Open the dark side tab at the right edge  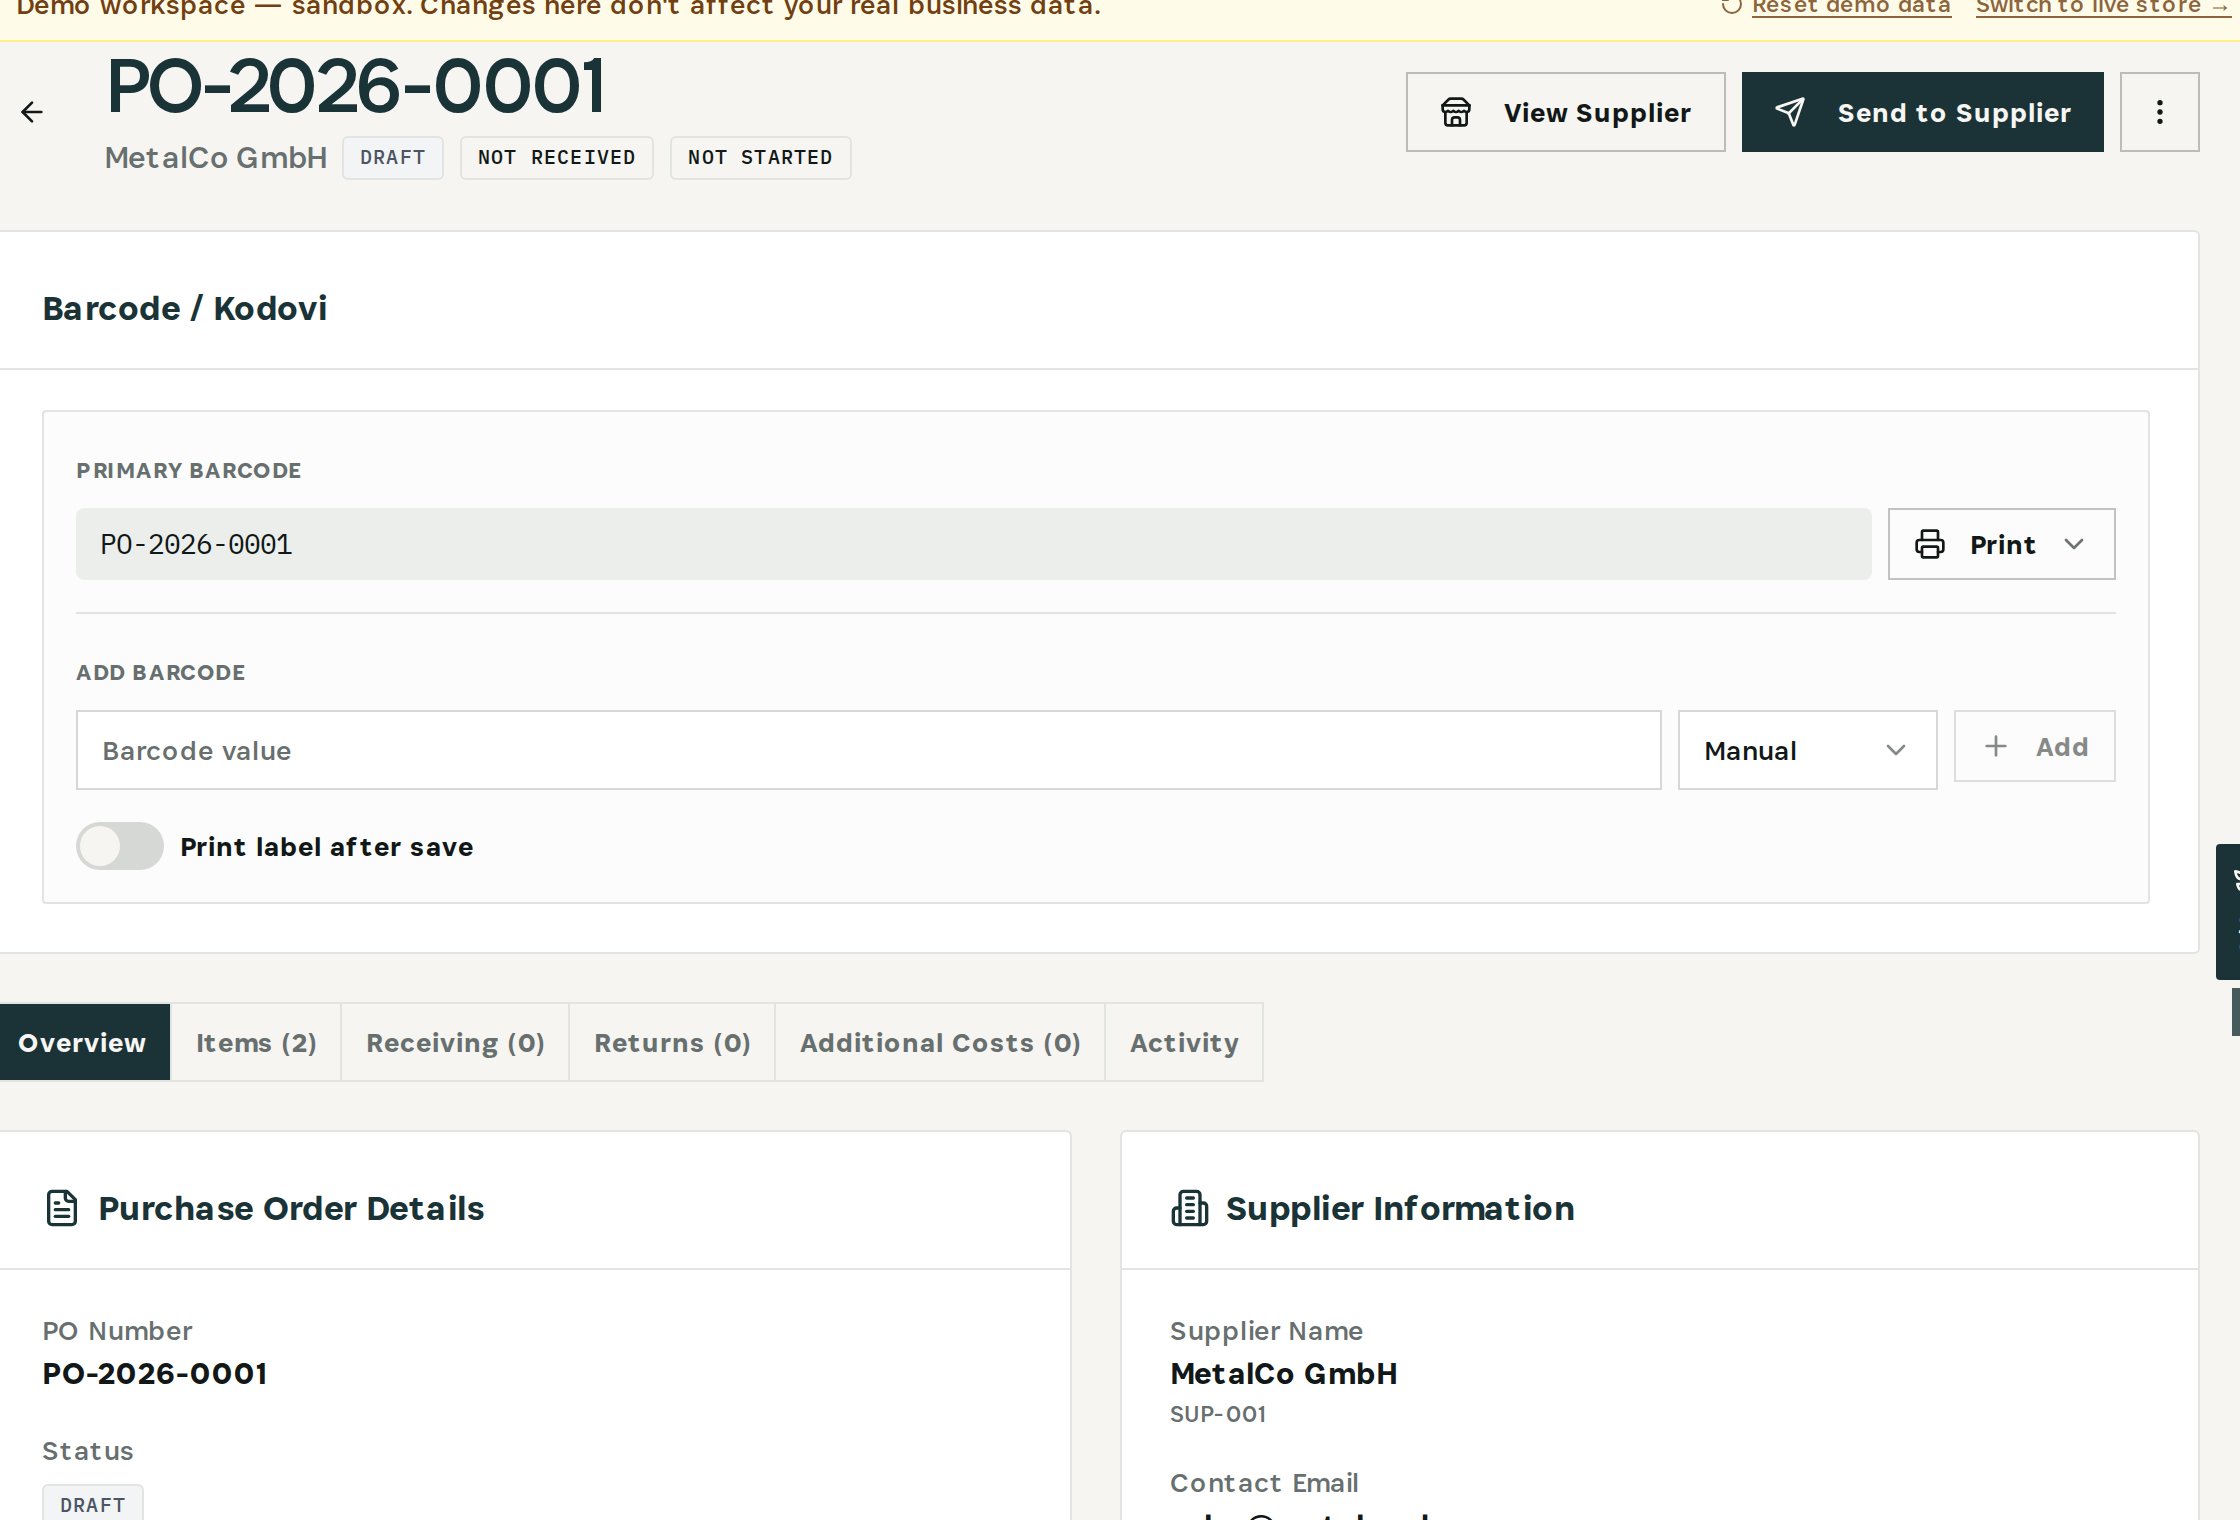pos(2228,911)
